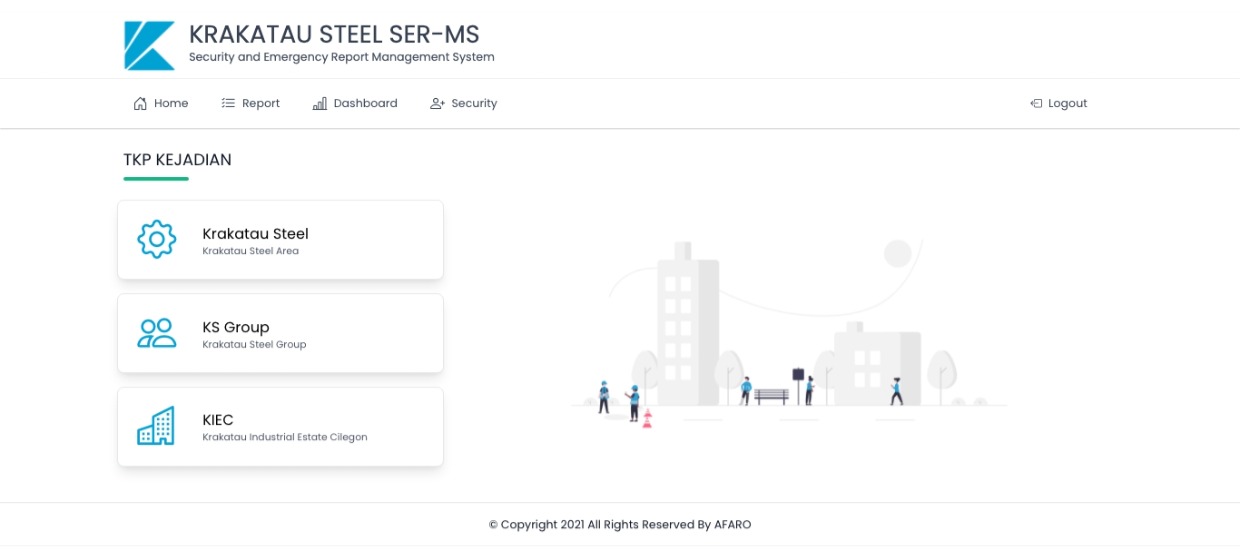The image size is (1240, 559).
Task: Click the building icon on KIEC card
Action: click(x=156, y=426)
